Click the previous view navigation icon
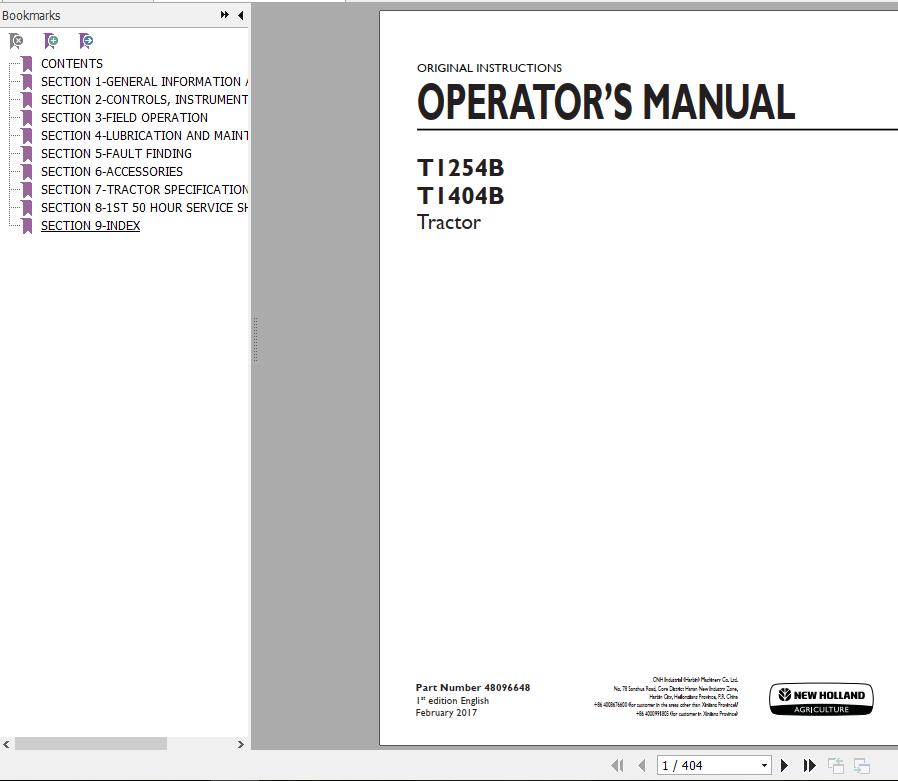 pyautogui.click(x=836, y=766)
